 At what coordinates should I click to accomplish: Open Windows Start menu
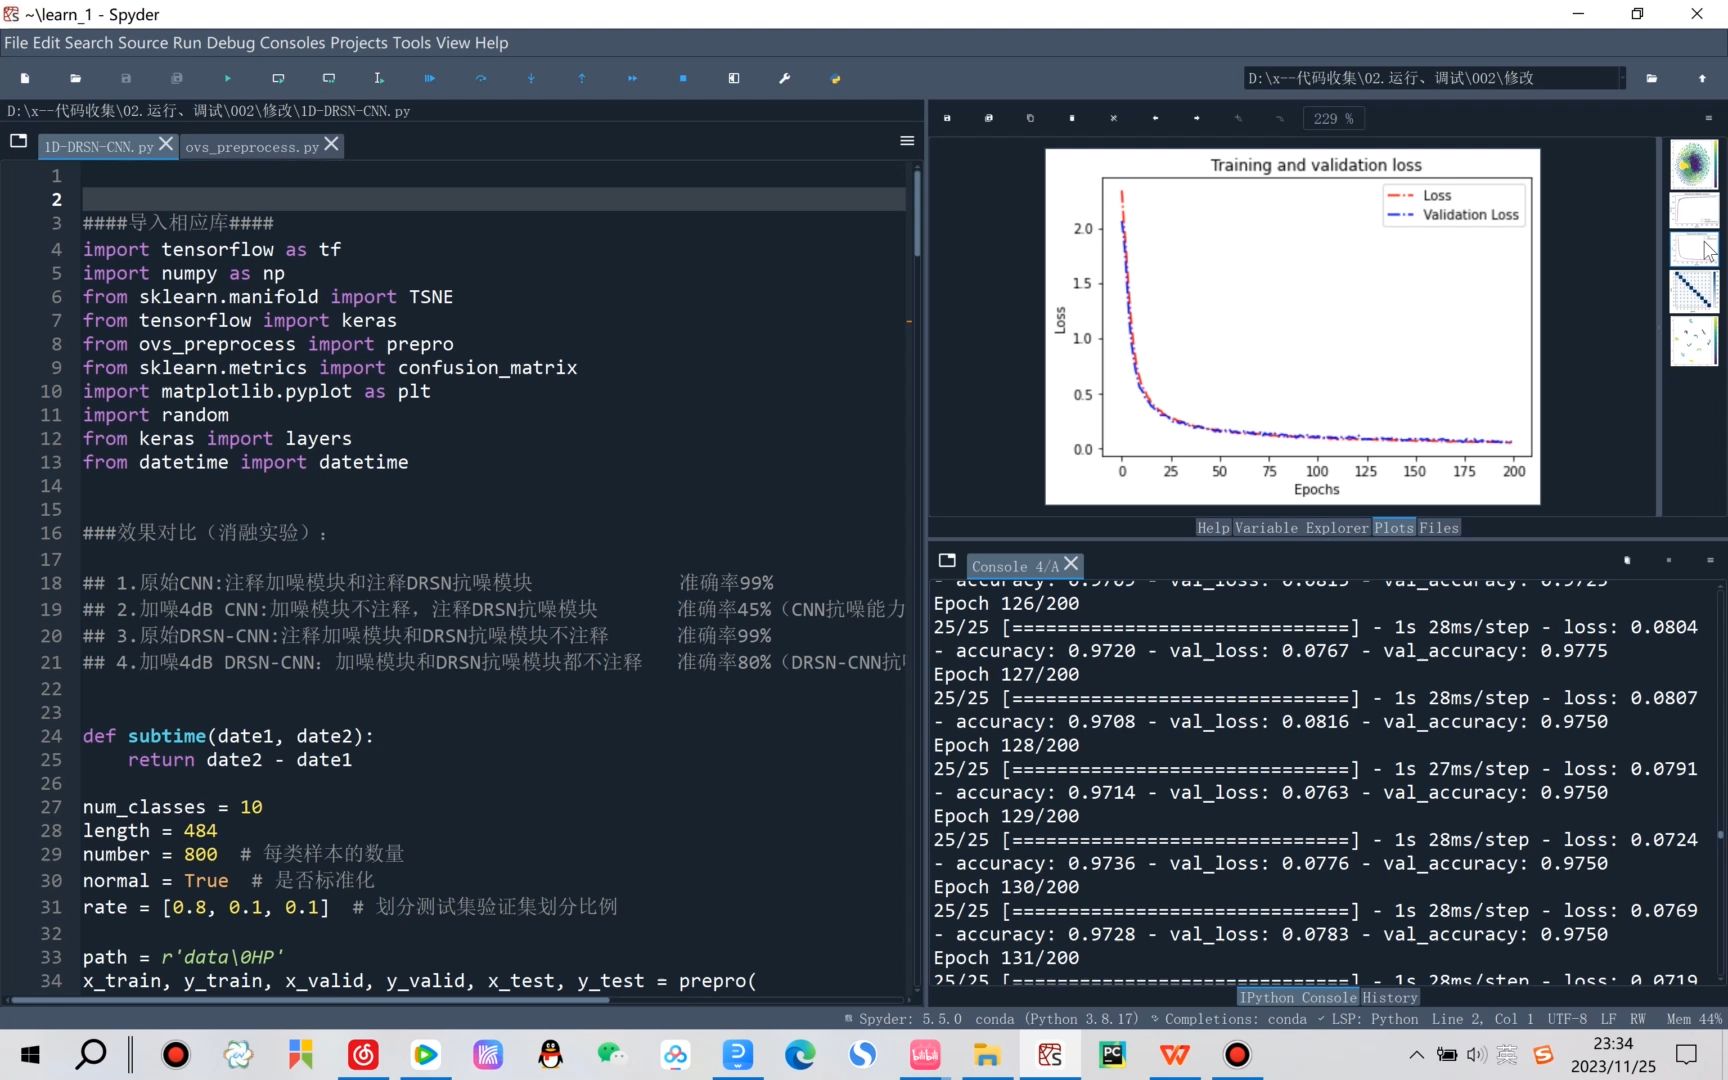[x=30, y=1055]
